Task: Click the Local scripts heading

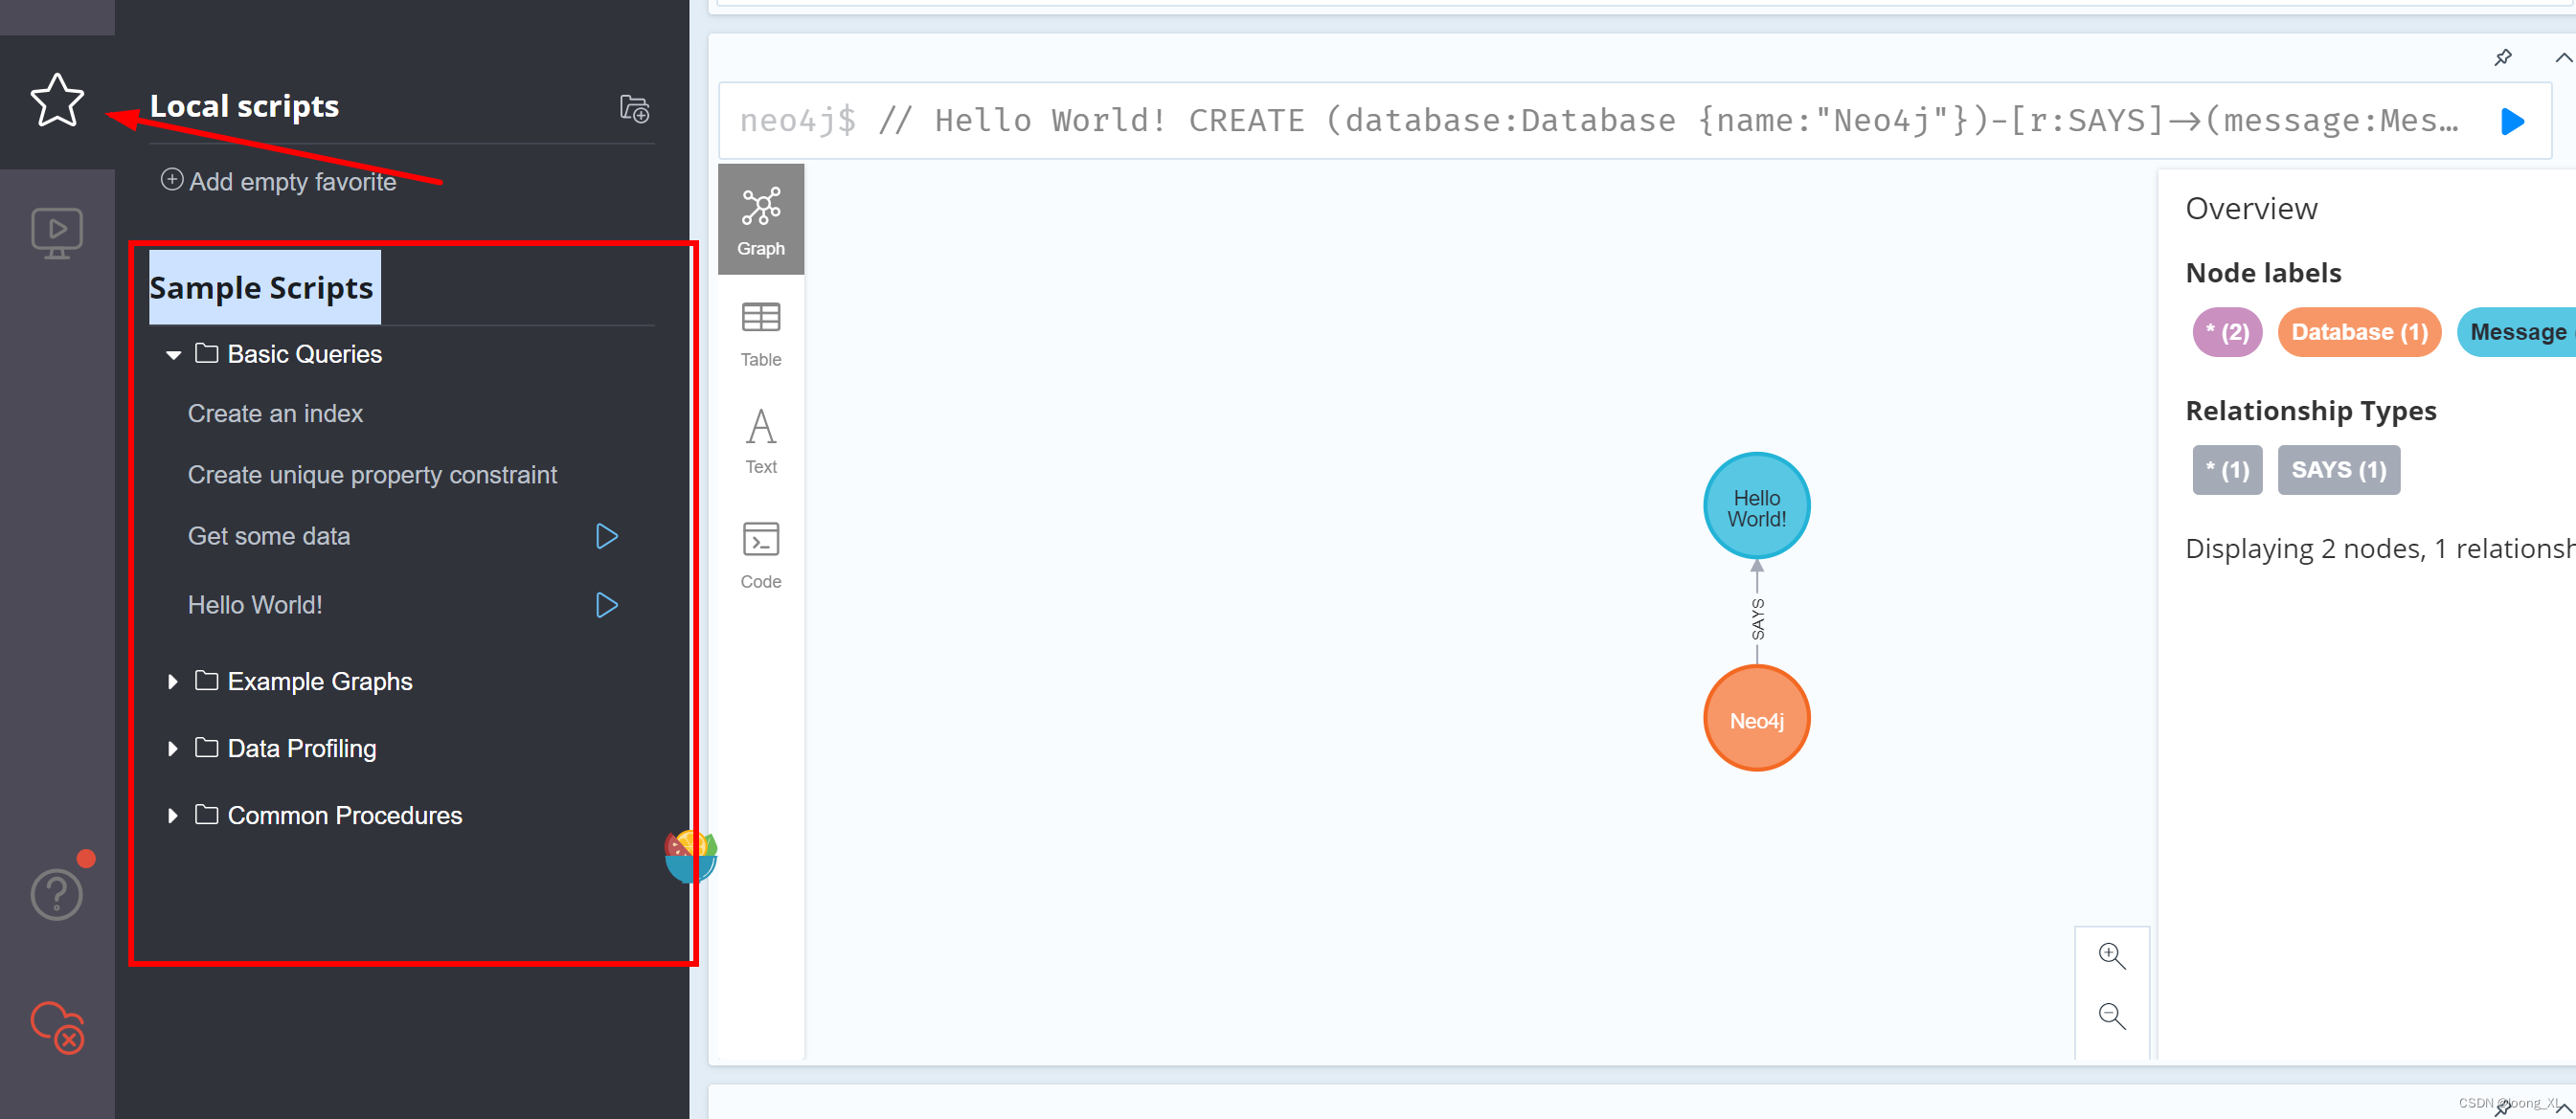Action: 244,106
